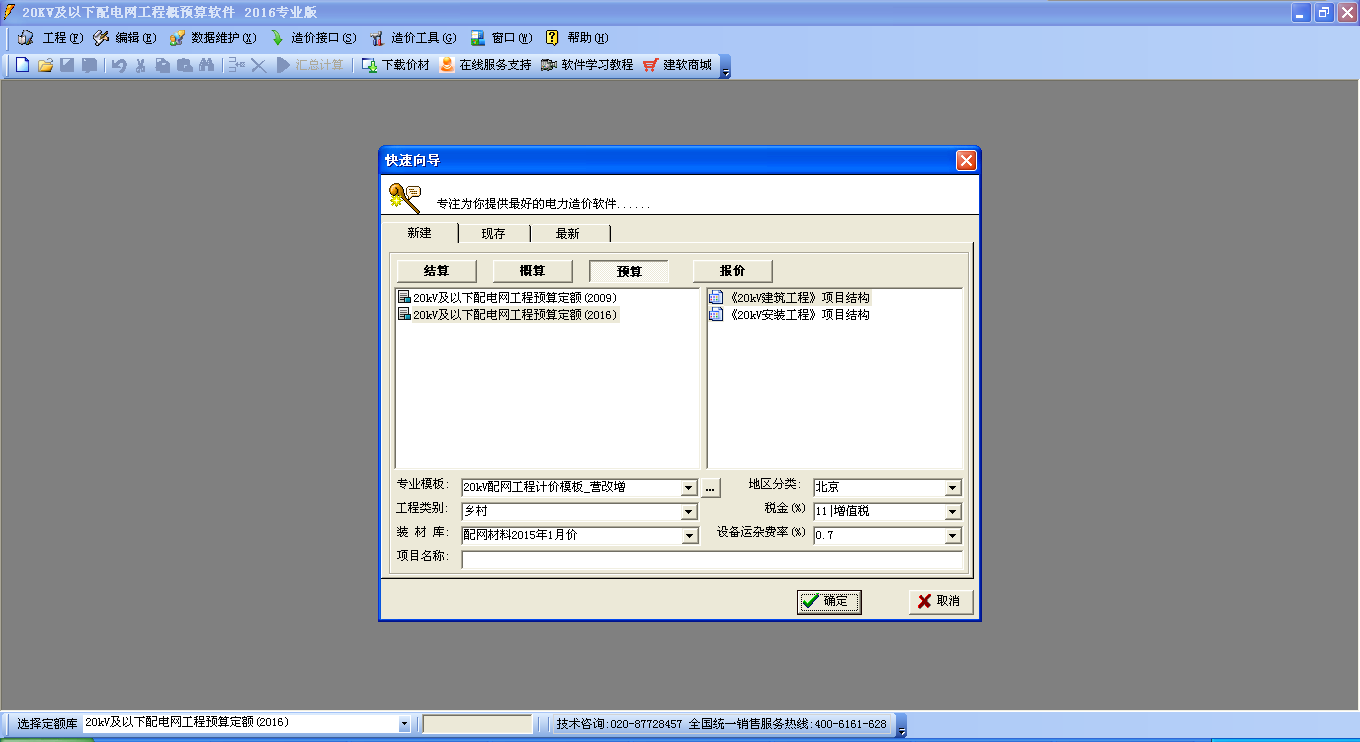Switch to the 现存 tab
The image size is (1360, 742).
pyautogui.click(x=493, y=234)
